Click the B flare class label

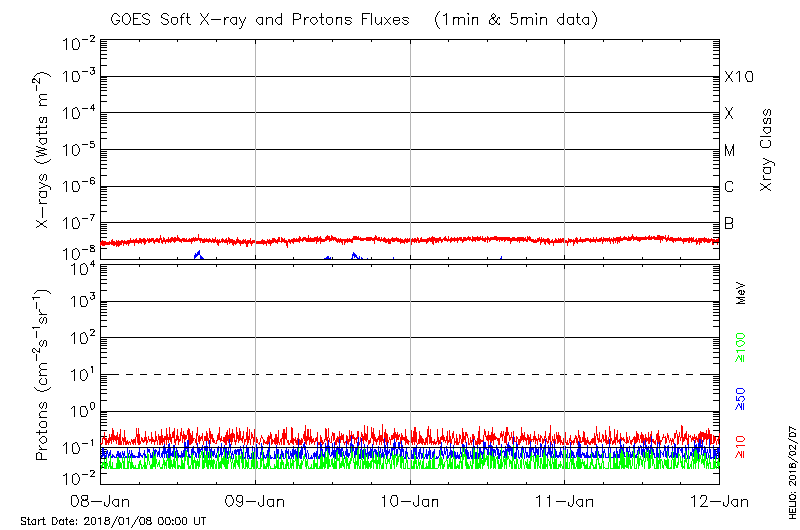point(730,223)
